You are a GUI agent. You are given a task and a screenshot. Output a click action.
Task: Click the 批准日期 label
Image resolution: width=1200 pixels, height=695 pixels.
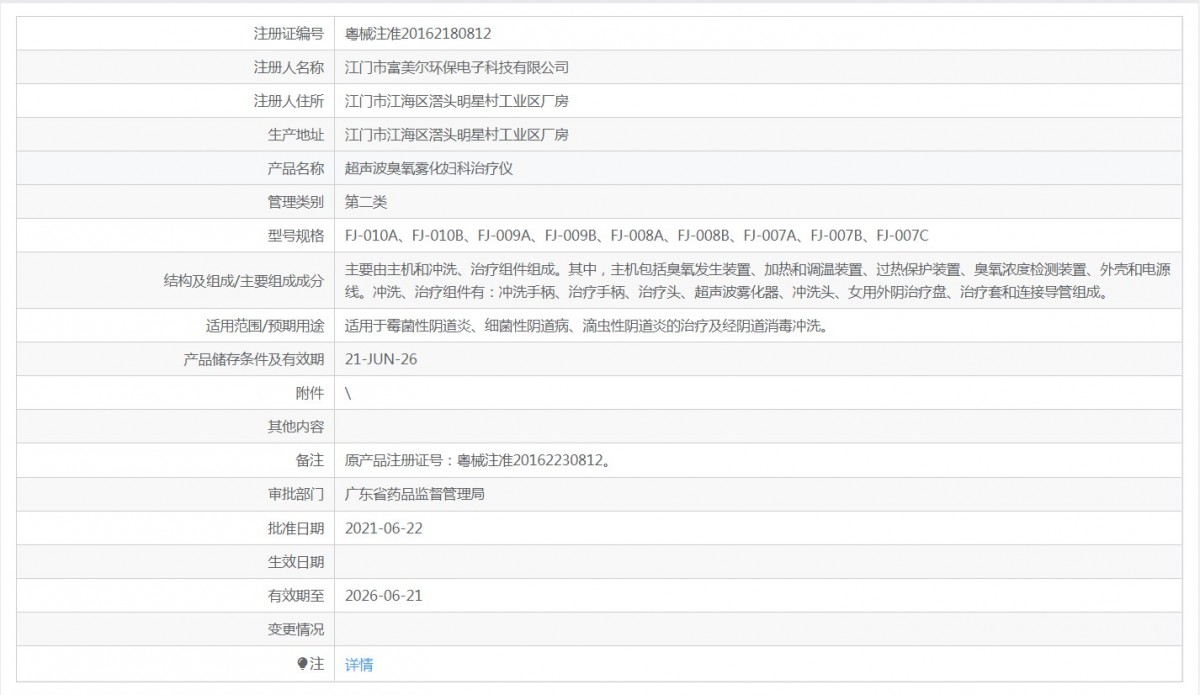pyautogui.click(x=296, y=528)
